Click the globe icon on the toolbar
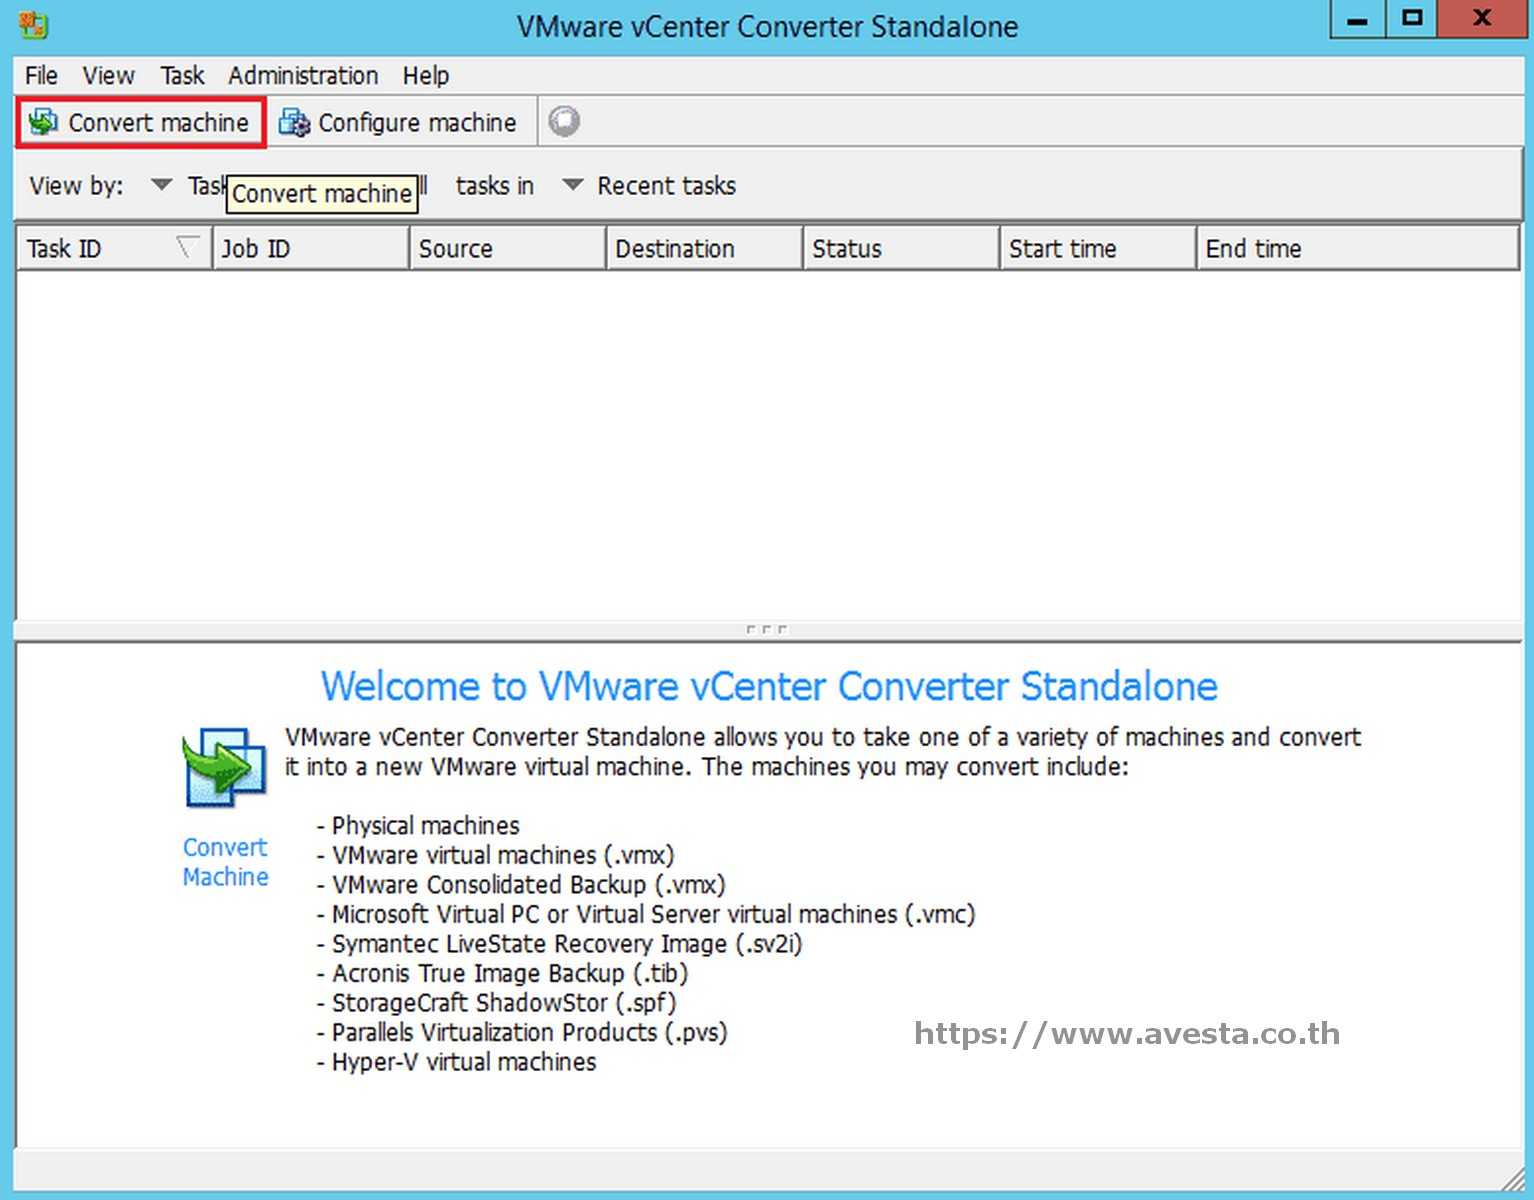The height and width of the screenshot is (1200, 1534). pyautogui.click(x=564, y=120)
